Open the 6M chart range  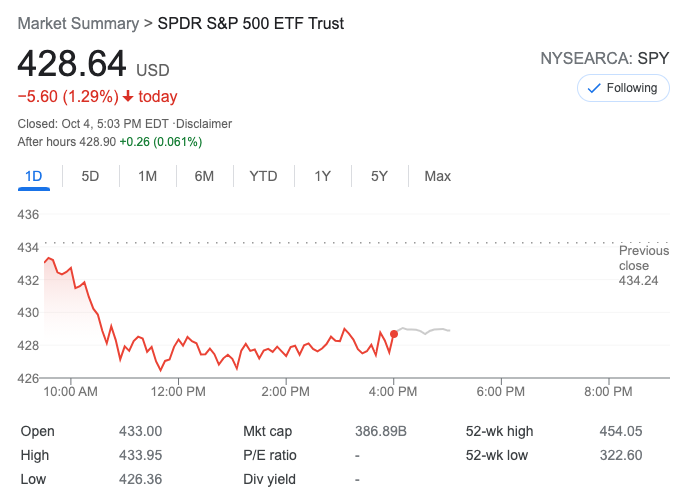[204, 177]
